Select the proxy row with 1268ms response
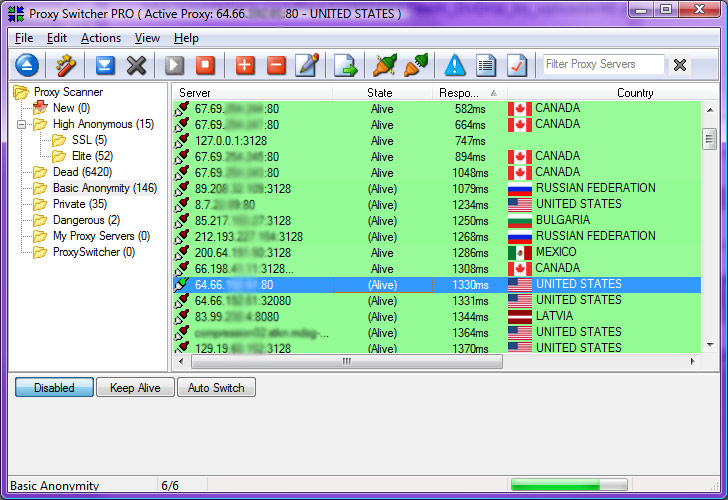 (437, 237)
